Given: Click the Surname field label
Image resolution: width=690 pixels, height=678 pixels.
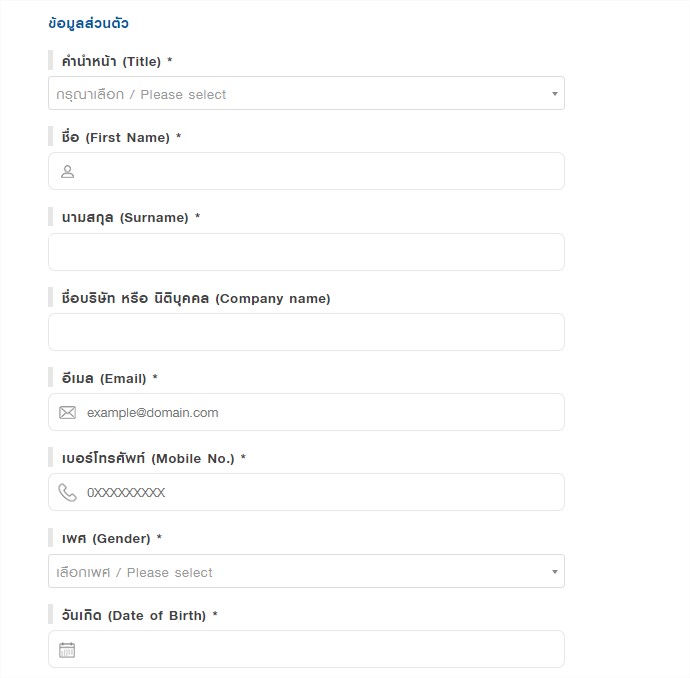Looking at the screenshot, I should pos(131,217).
